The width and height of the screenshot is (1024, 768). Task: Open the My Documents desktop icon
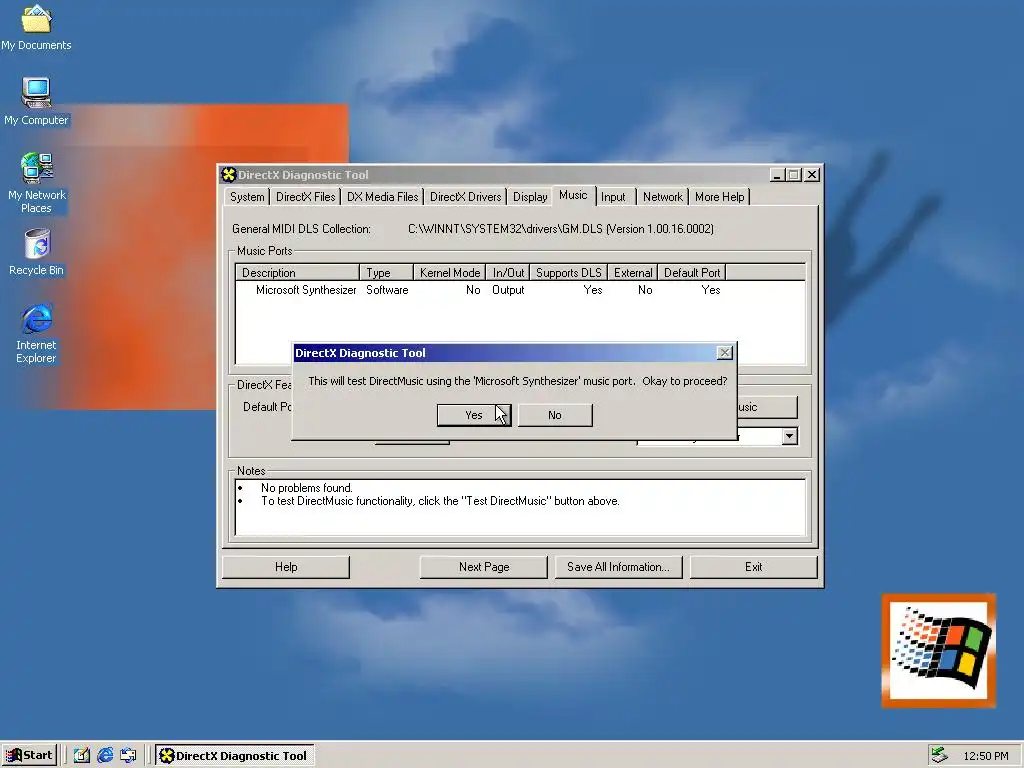pos(37,27)
